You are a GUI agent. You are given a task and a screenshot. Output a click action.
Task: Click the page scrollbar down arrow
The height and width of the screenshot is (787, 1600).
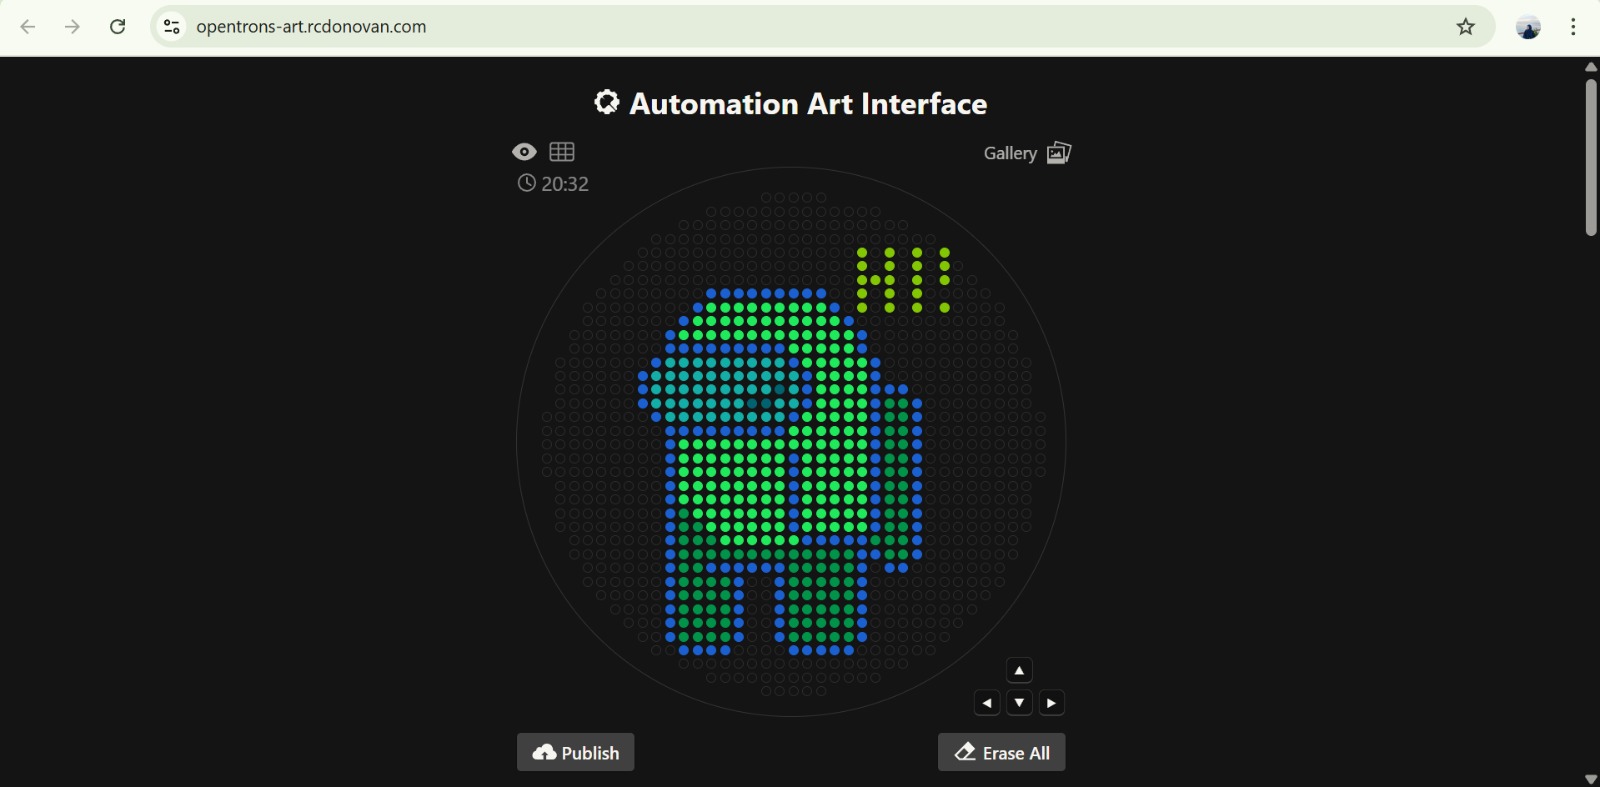tap(1591, 779)
